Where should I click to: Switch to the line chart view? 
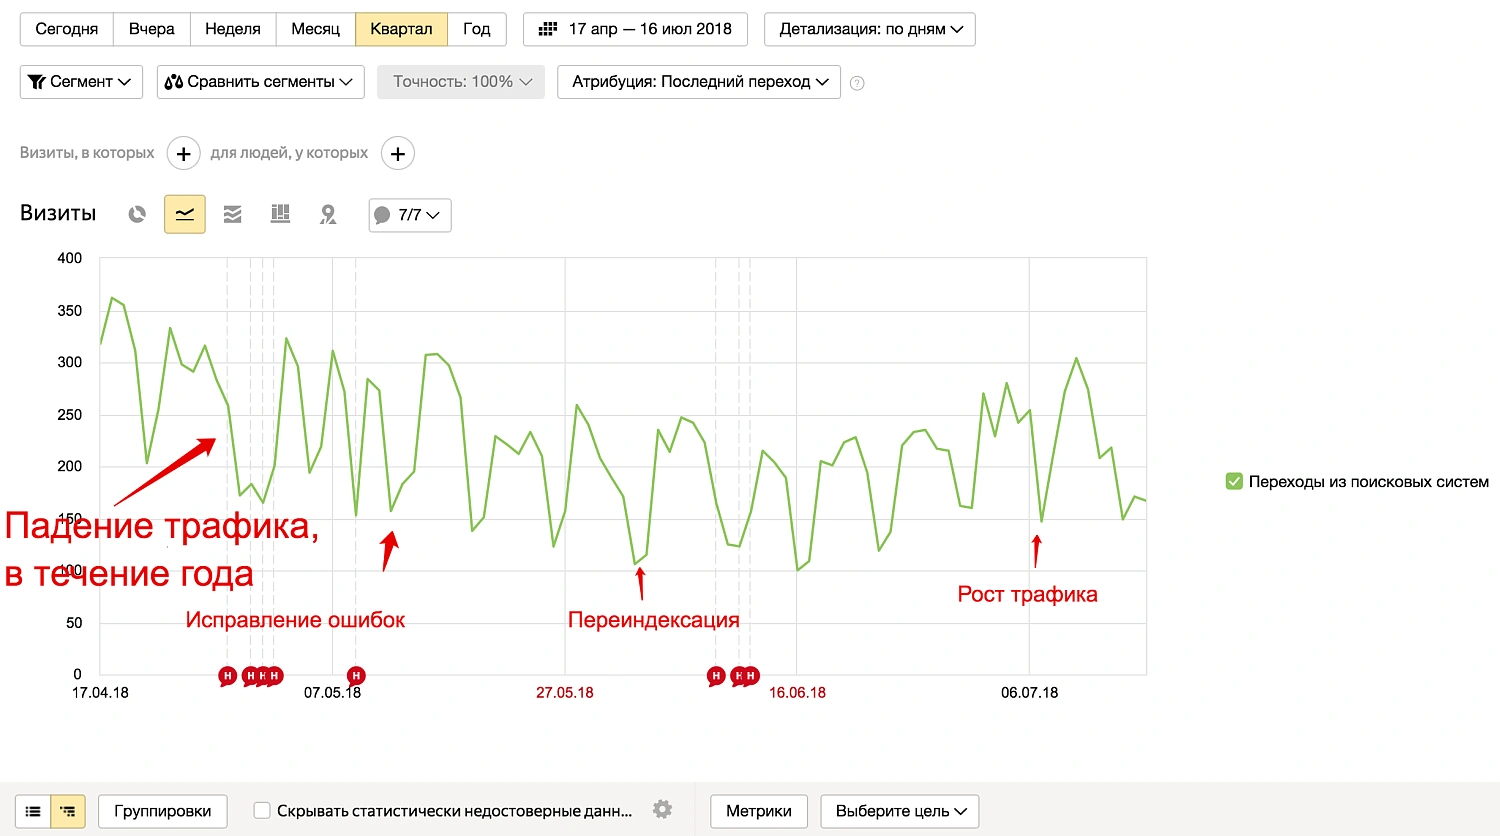click(x=185, y=214)
